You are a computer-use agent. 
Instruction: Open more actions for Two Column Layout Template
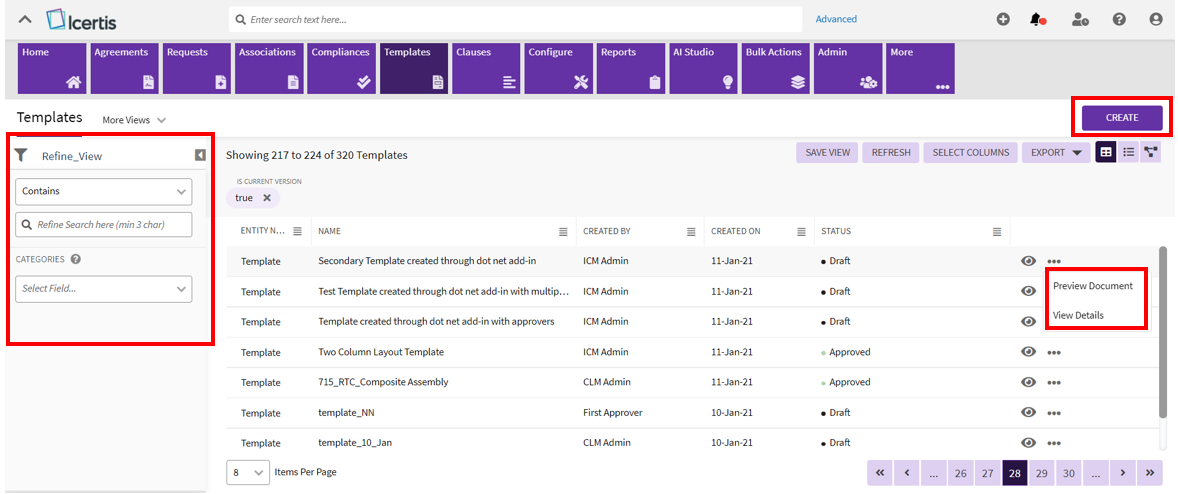[x=1054, y=352]
